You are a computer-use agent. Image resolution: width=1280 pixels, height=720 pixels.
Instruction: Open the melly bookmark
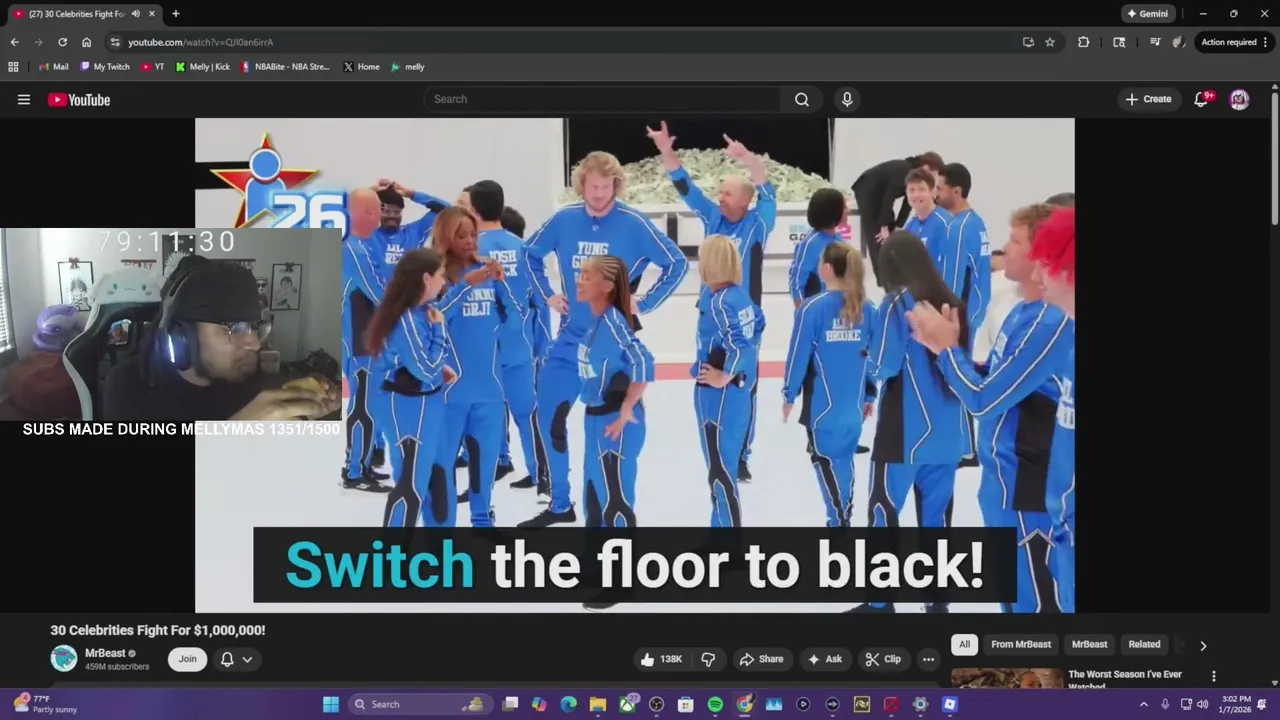click(x=407, y=67)
